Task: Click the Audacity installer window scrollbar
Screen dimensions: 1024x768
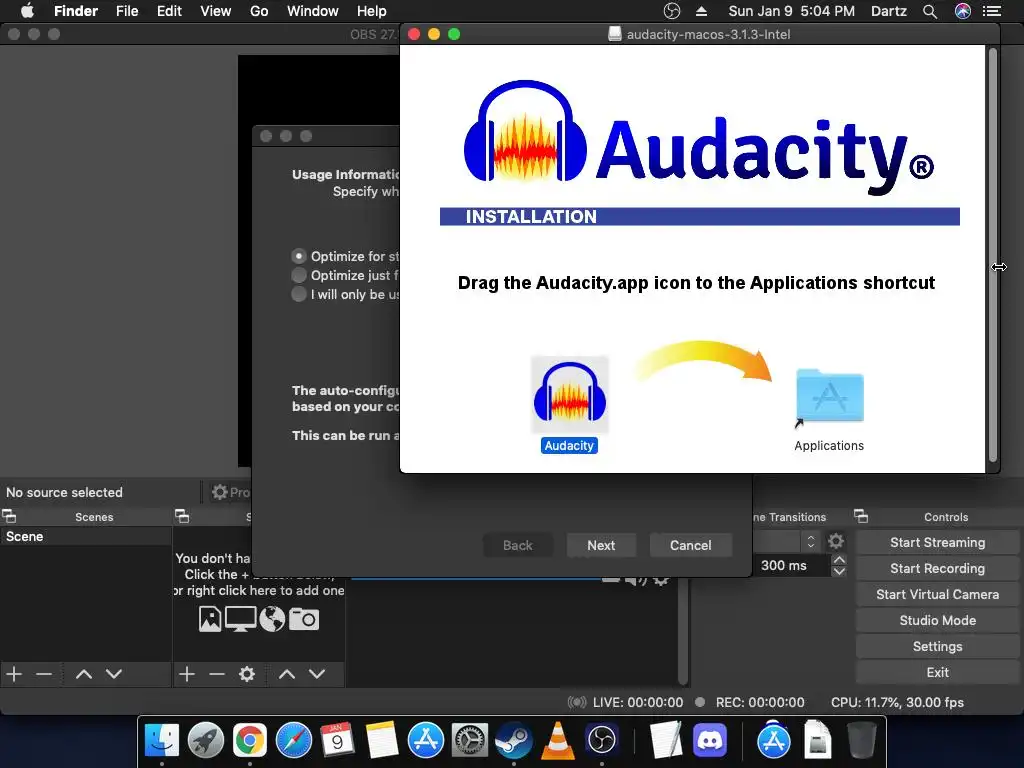Action: (993, 255)
